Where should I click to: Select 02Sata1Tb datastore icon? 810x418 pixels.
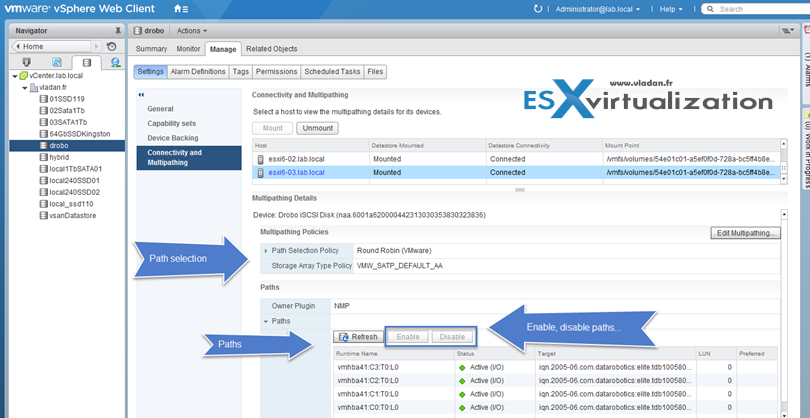coord(44,111)
